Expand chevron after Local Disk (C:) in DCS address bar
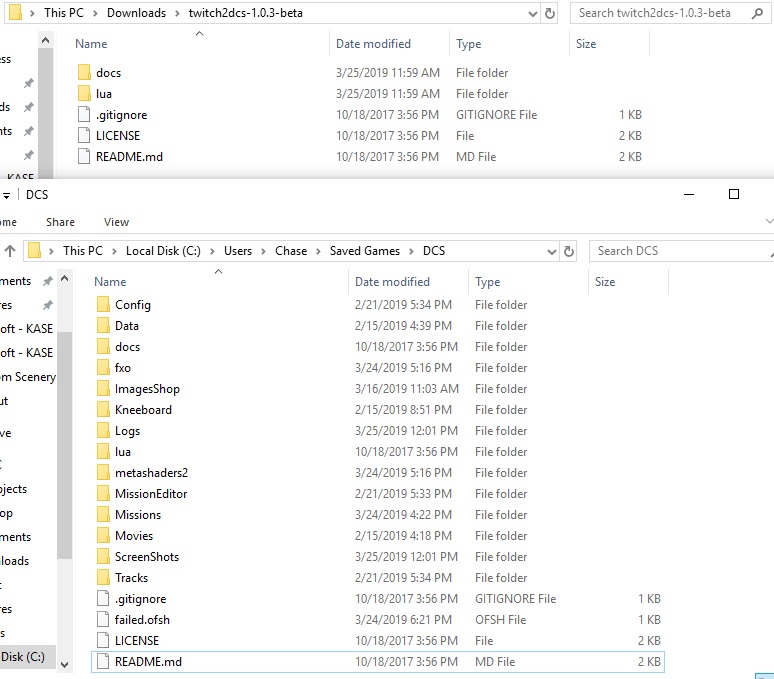The image size is (774, 679). click(x=212, y=251)
